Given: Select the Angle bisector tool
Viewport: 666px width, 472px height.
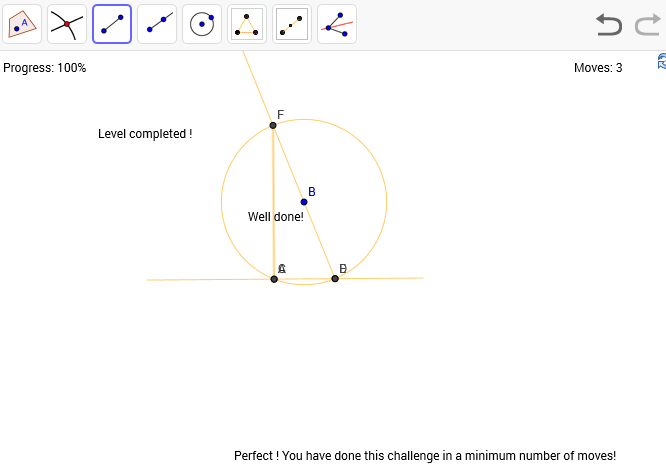Looking at the screenshot, I should tap(337, 24).
